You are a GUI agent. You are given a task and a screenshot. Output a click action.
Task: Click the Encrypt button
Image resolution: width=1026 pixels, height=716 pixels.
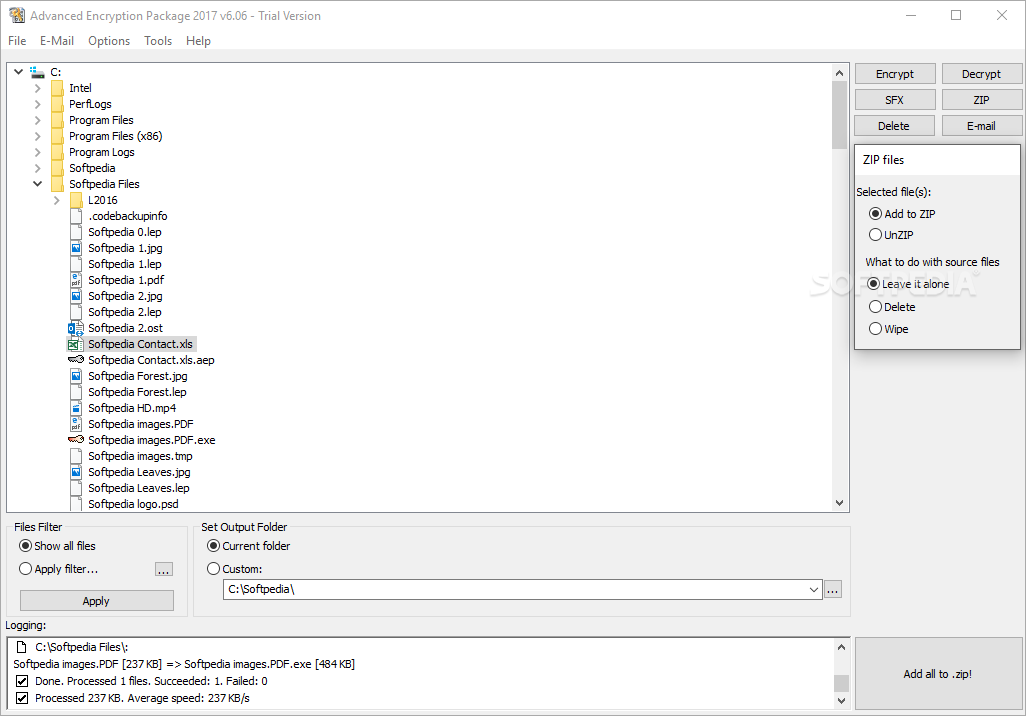pos(895,74)
